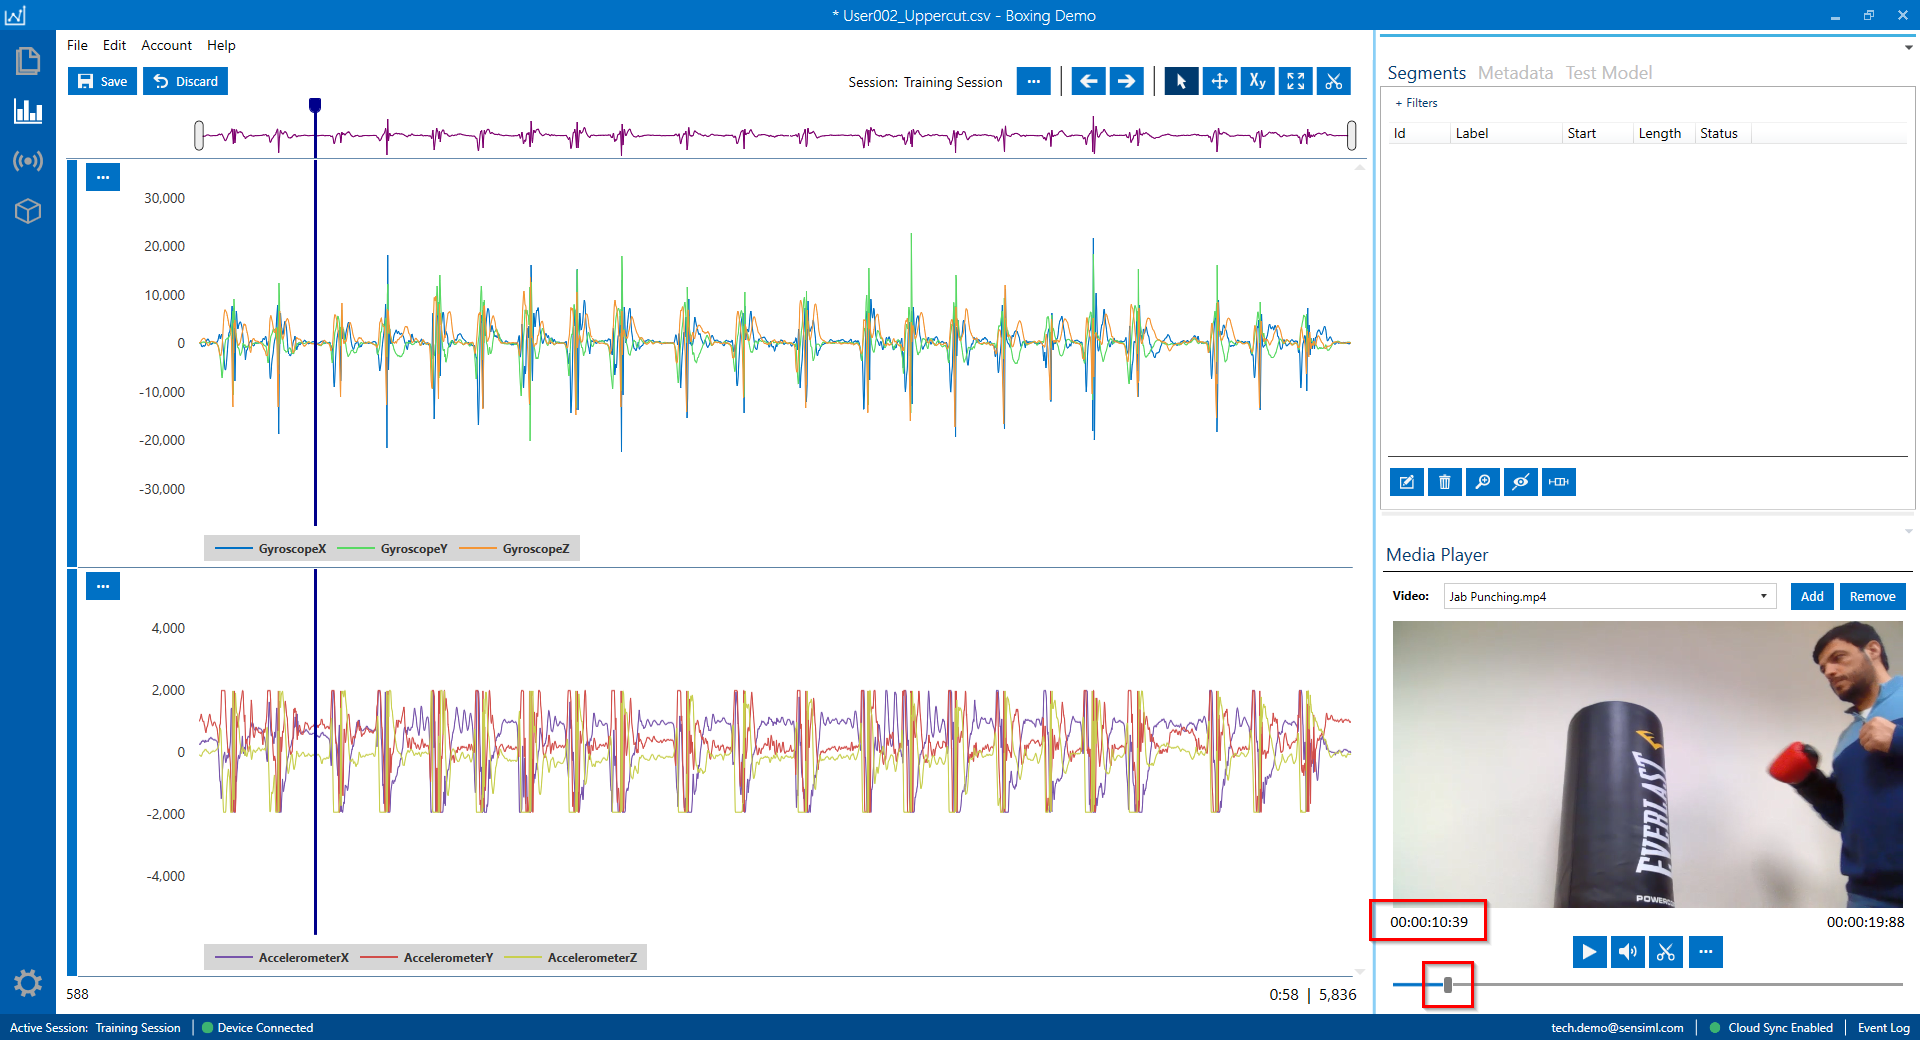The height and width of the screenshot is (1040, 1920).
Task: Click the zoom to segment magnifier icon
Action: (x=1483, y=482)
